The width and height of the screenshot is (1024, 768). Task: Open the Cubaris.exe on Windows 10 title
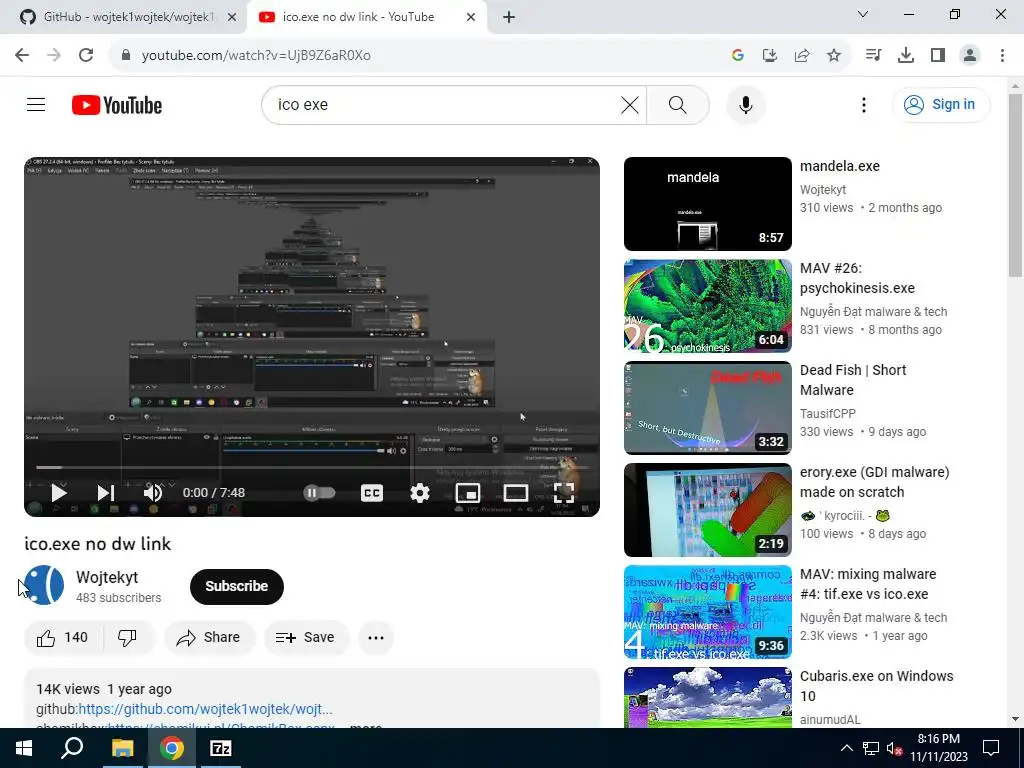pos(876,686)
